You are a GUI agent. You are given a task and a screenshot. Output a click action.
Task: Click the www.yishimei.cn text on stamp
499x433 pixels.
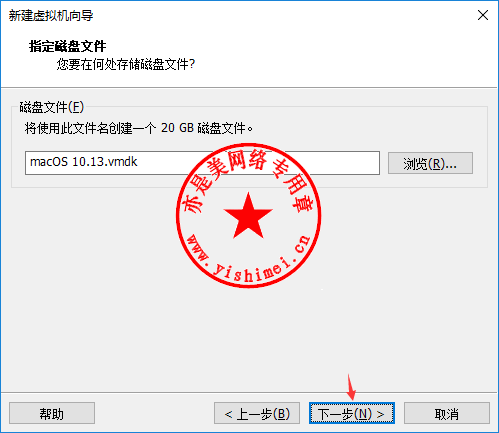(x=247, y=258)
